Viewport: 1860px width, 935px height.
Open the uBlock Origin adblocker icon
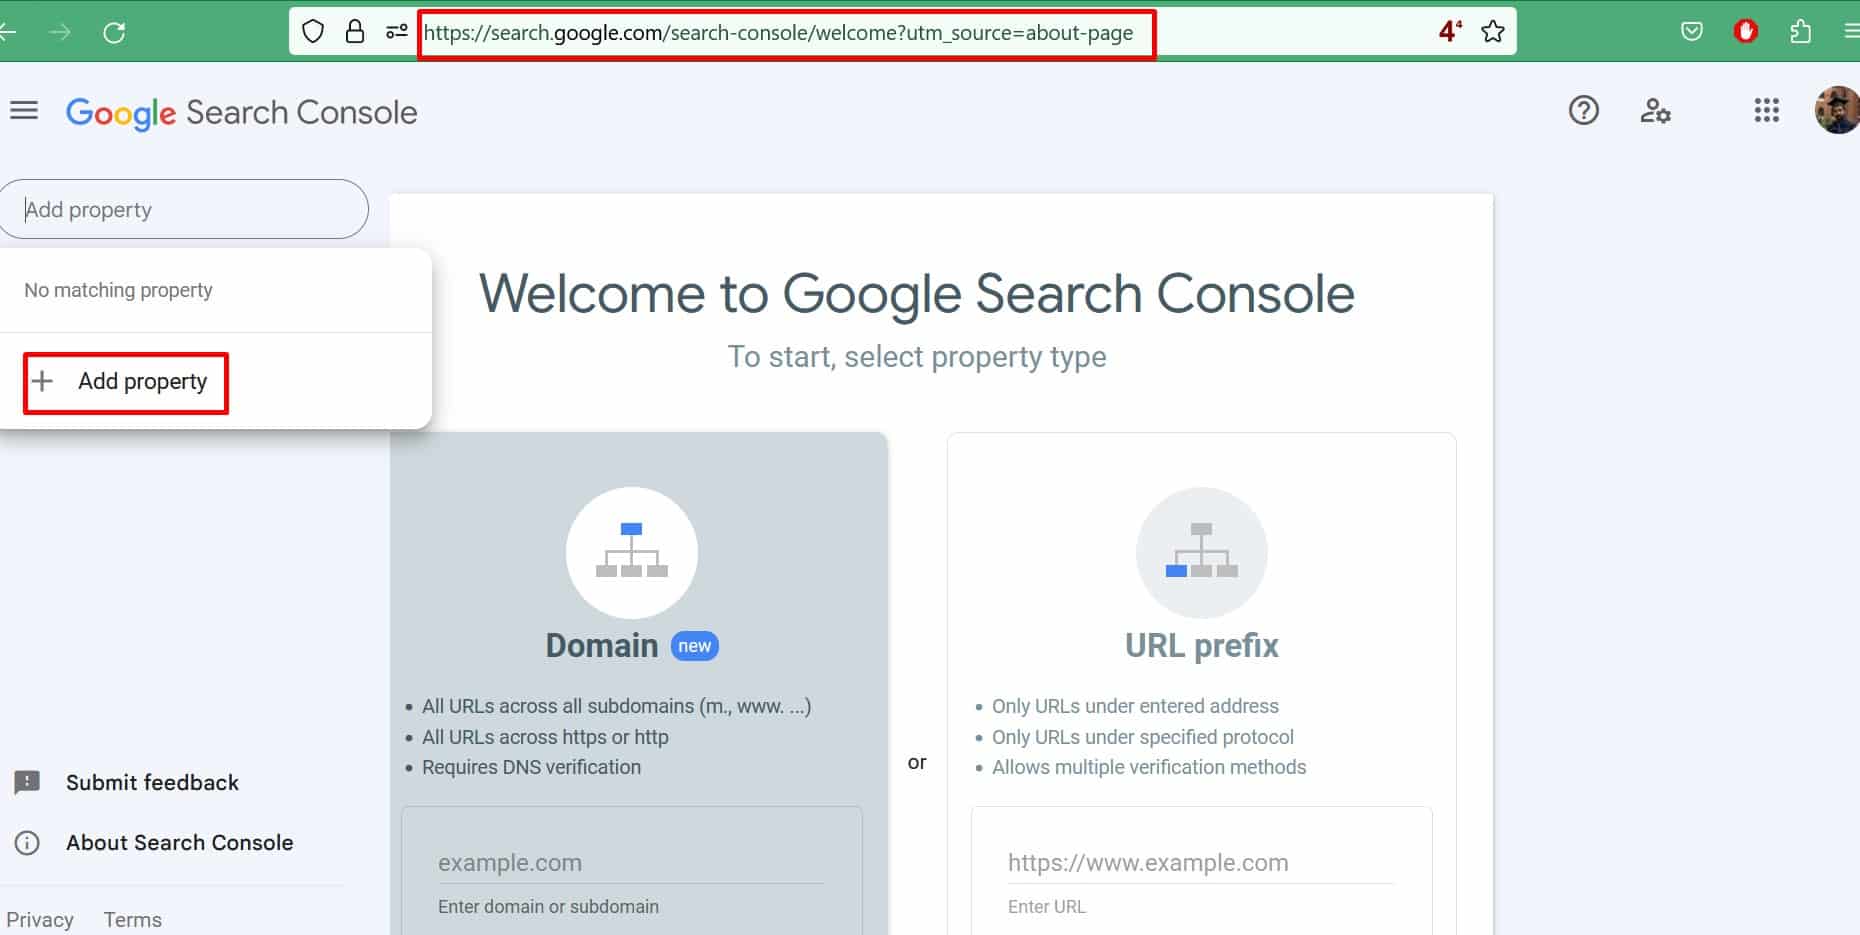coord(1746,31)
